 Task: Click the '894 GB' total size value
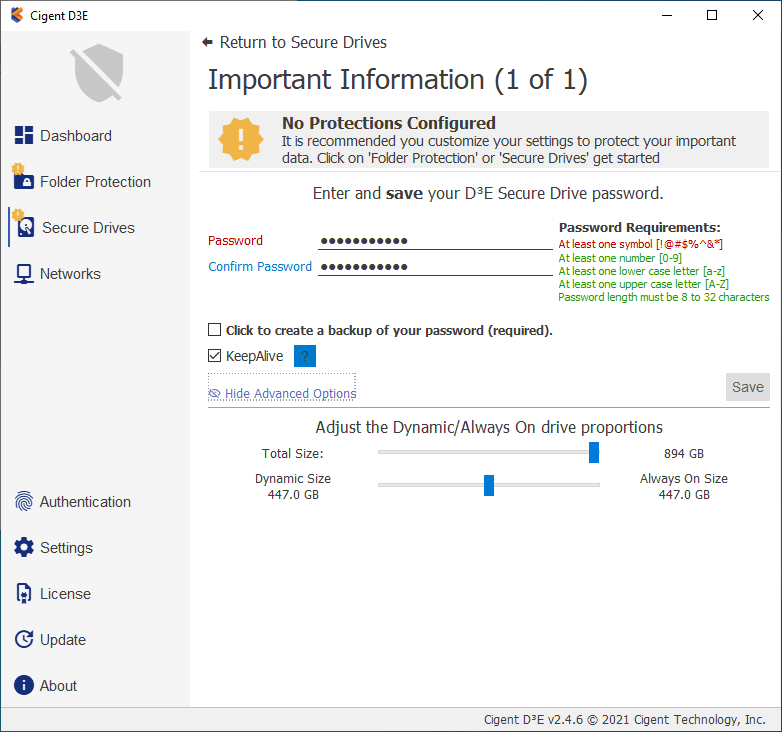coord(684,454)
